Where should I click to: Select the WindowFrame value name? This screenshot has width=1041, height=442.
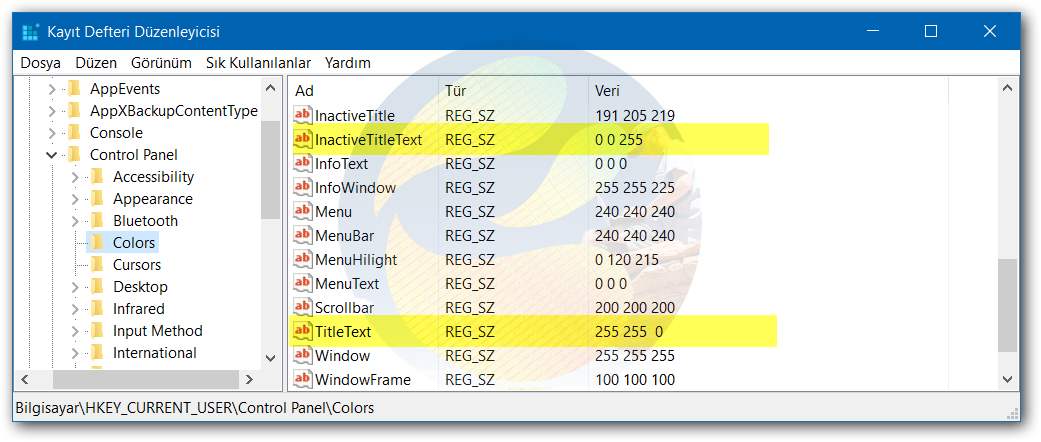click(362, 380)
